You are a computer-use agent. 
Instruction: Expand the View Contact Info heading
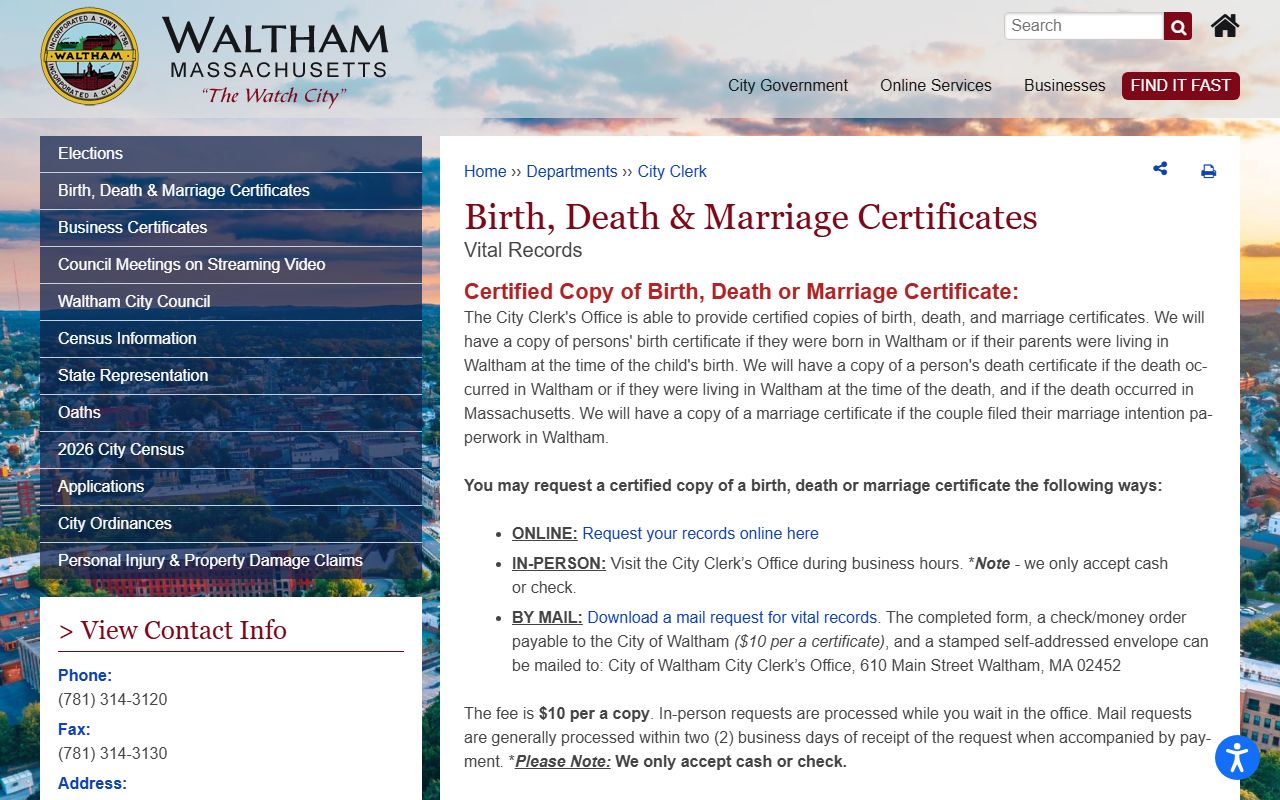(x=173, y=630)
